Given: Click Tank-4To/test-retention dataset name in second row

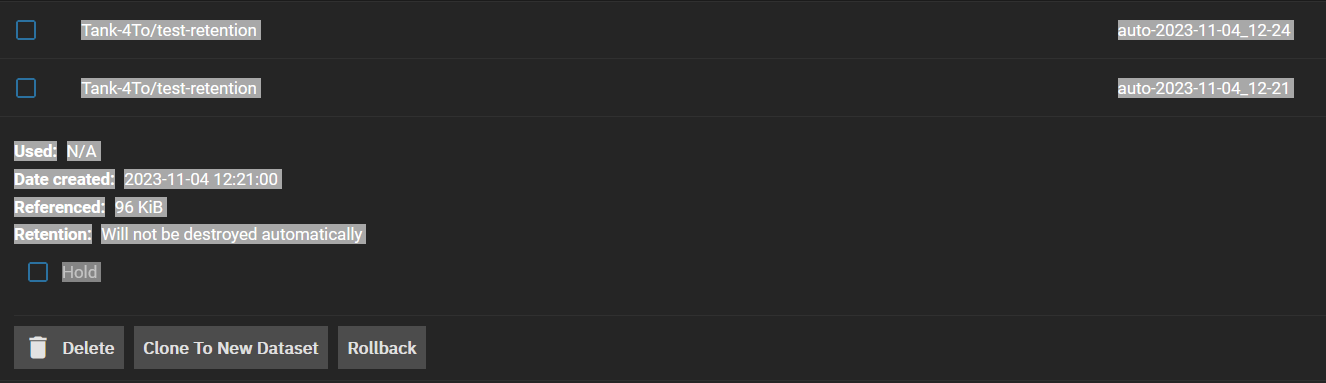Looking at the screenshot, I should point(169,88).
